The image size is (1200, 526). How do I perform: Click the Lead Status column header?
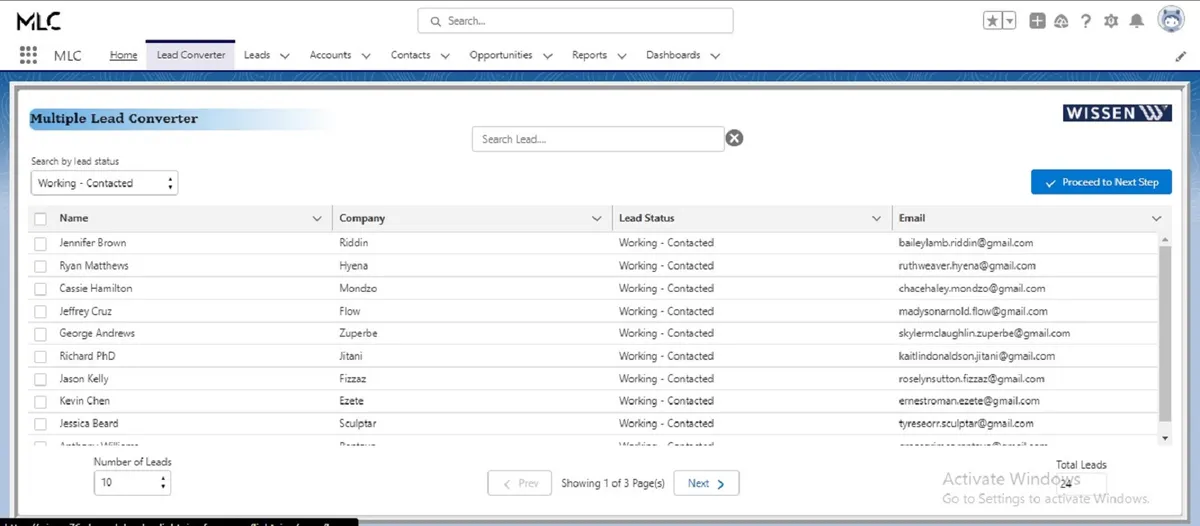point(752,218)
